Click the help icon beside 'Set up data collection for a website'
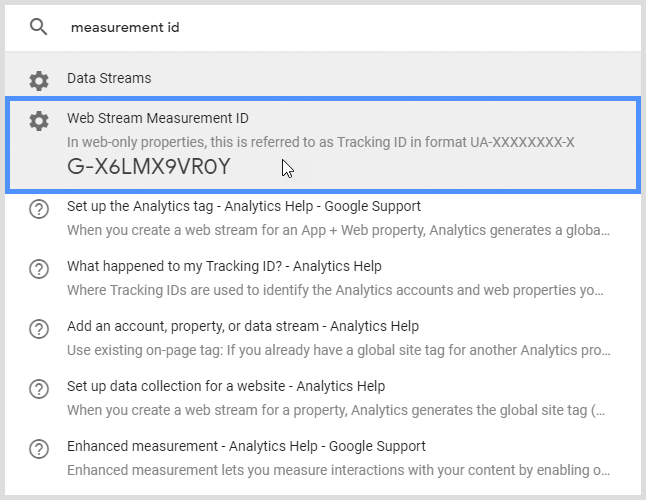This screenshot has width=646, height=500. [x=39, y=389]
